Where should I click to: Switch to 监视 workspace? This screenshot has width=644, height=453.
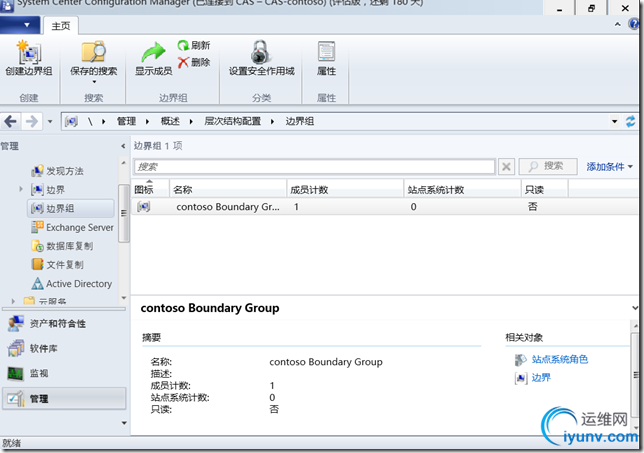tap(64, 373)
